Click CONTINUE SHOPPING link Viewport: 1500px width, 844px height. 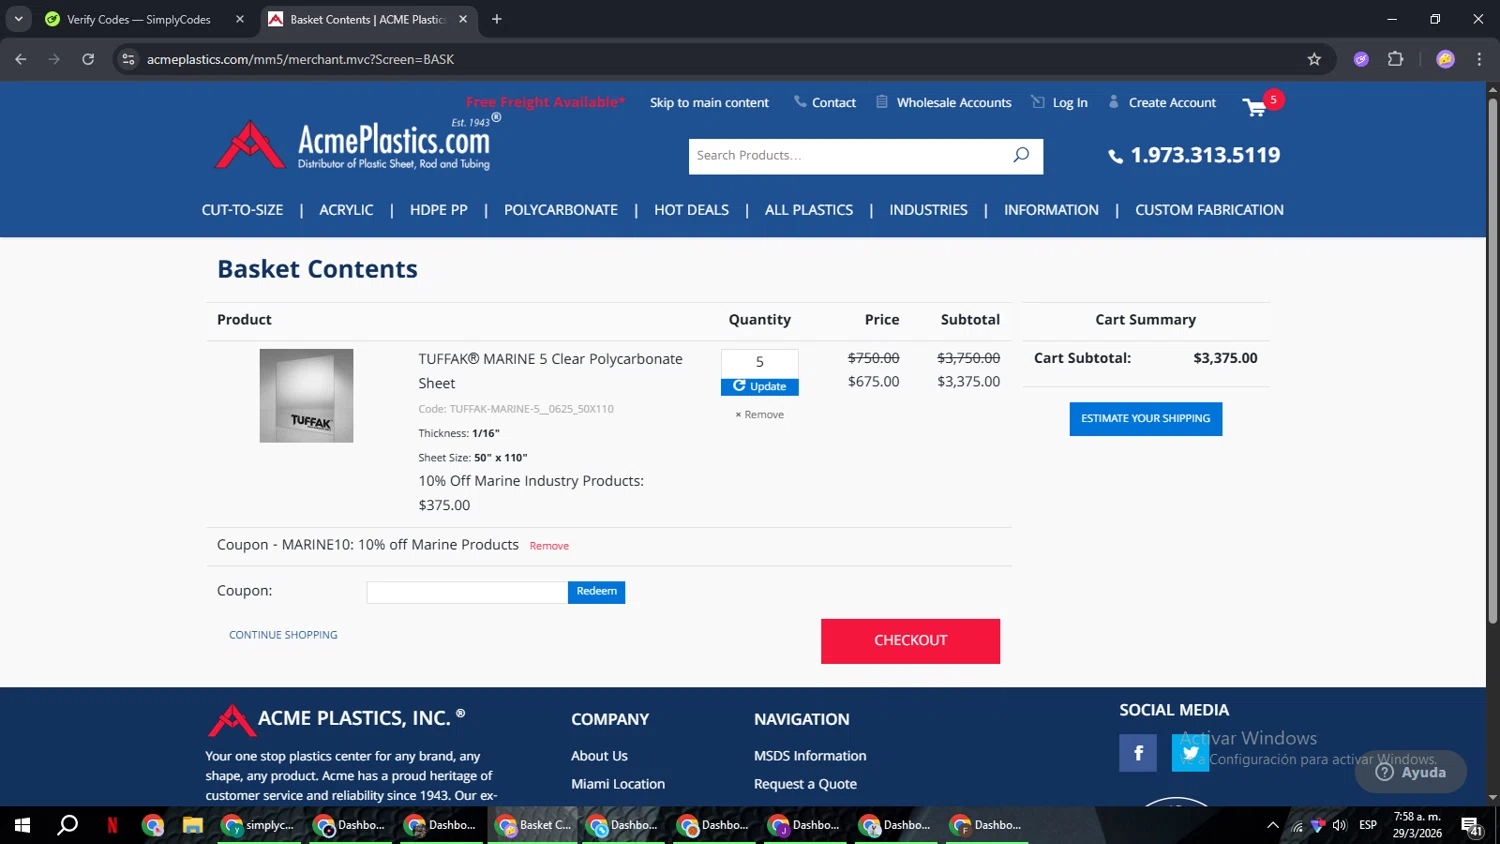pos(283,635)
